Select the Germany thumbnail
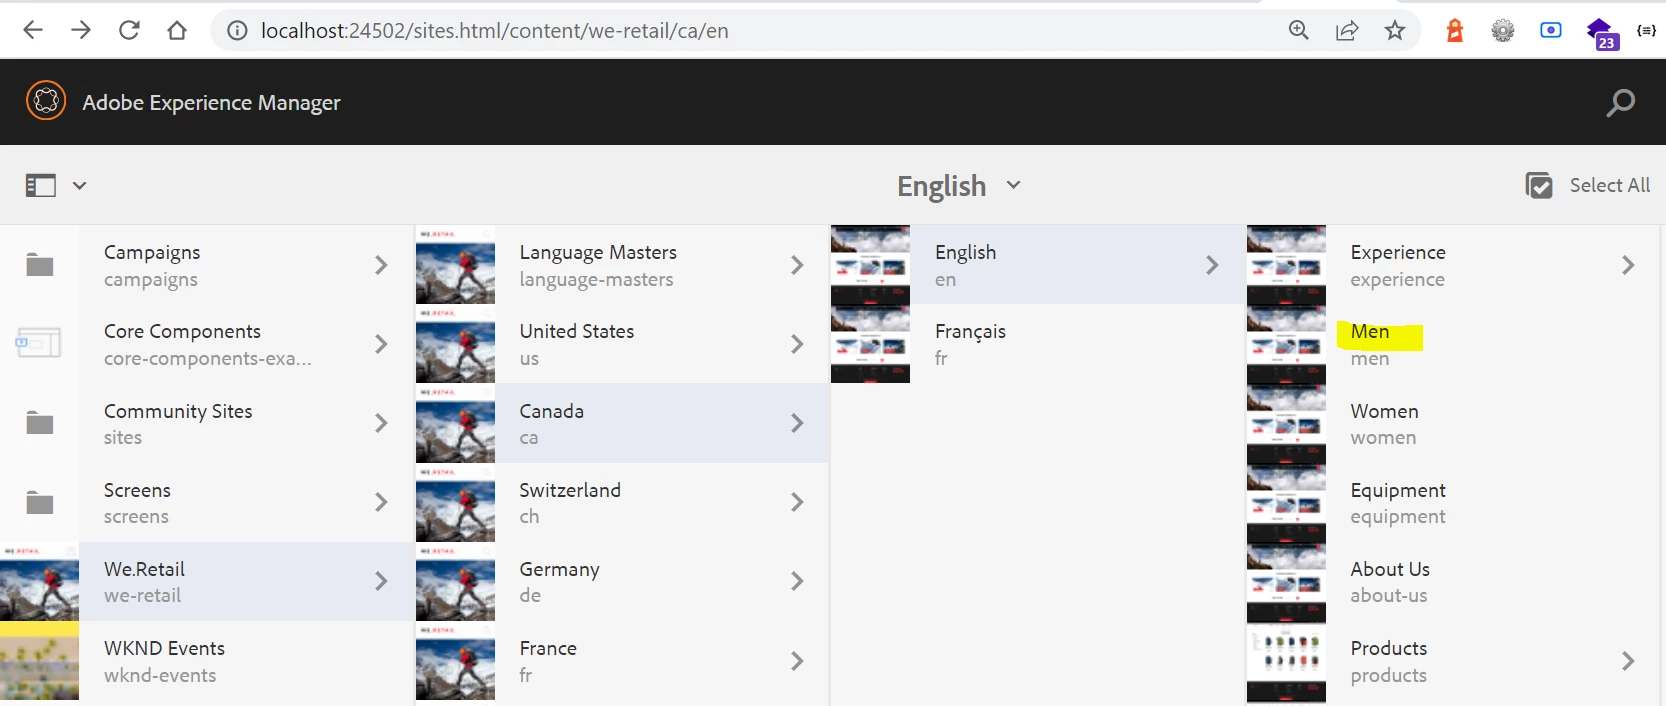 pos(455,582)
